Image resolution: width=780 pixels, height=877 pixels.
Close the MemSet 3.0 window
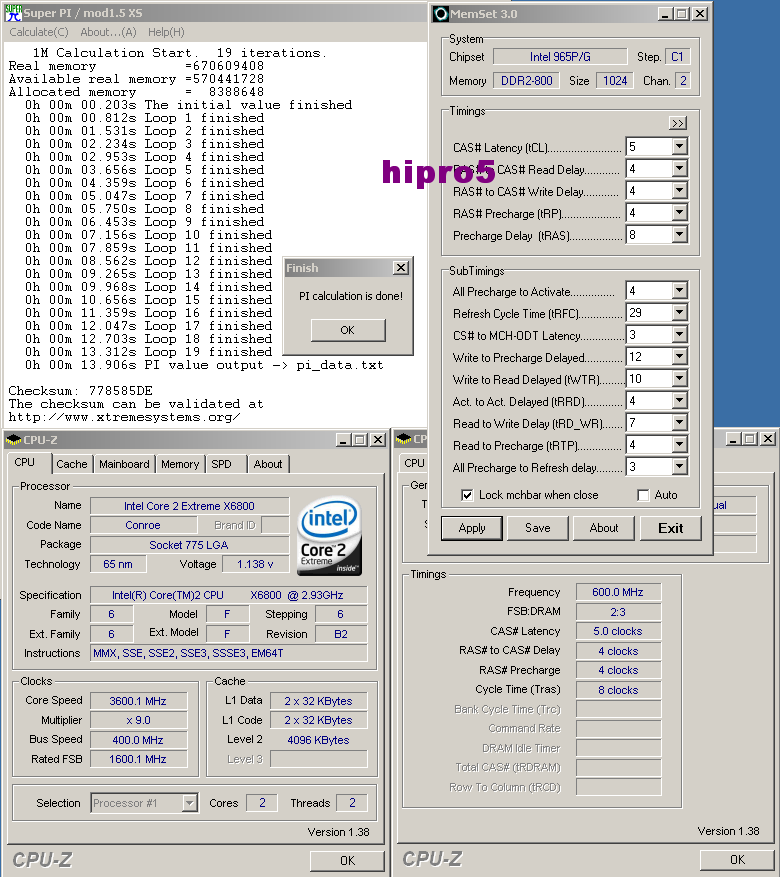699,14
